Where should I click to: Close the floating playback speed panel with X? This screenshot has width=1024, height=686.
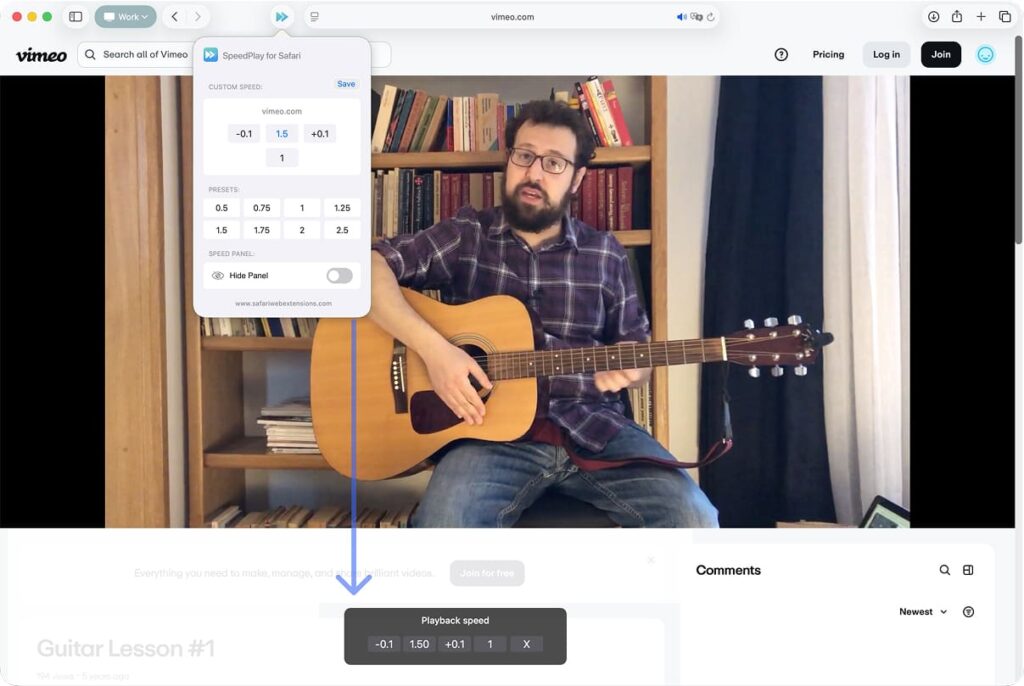(x=526, y=644)
